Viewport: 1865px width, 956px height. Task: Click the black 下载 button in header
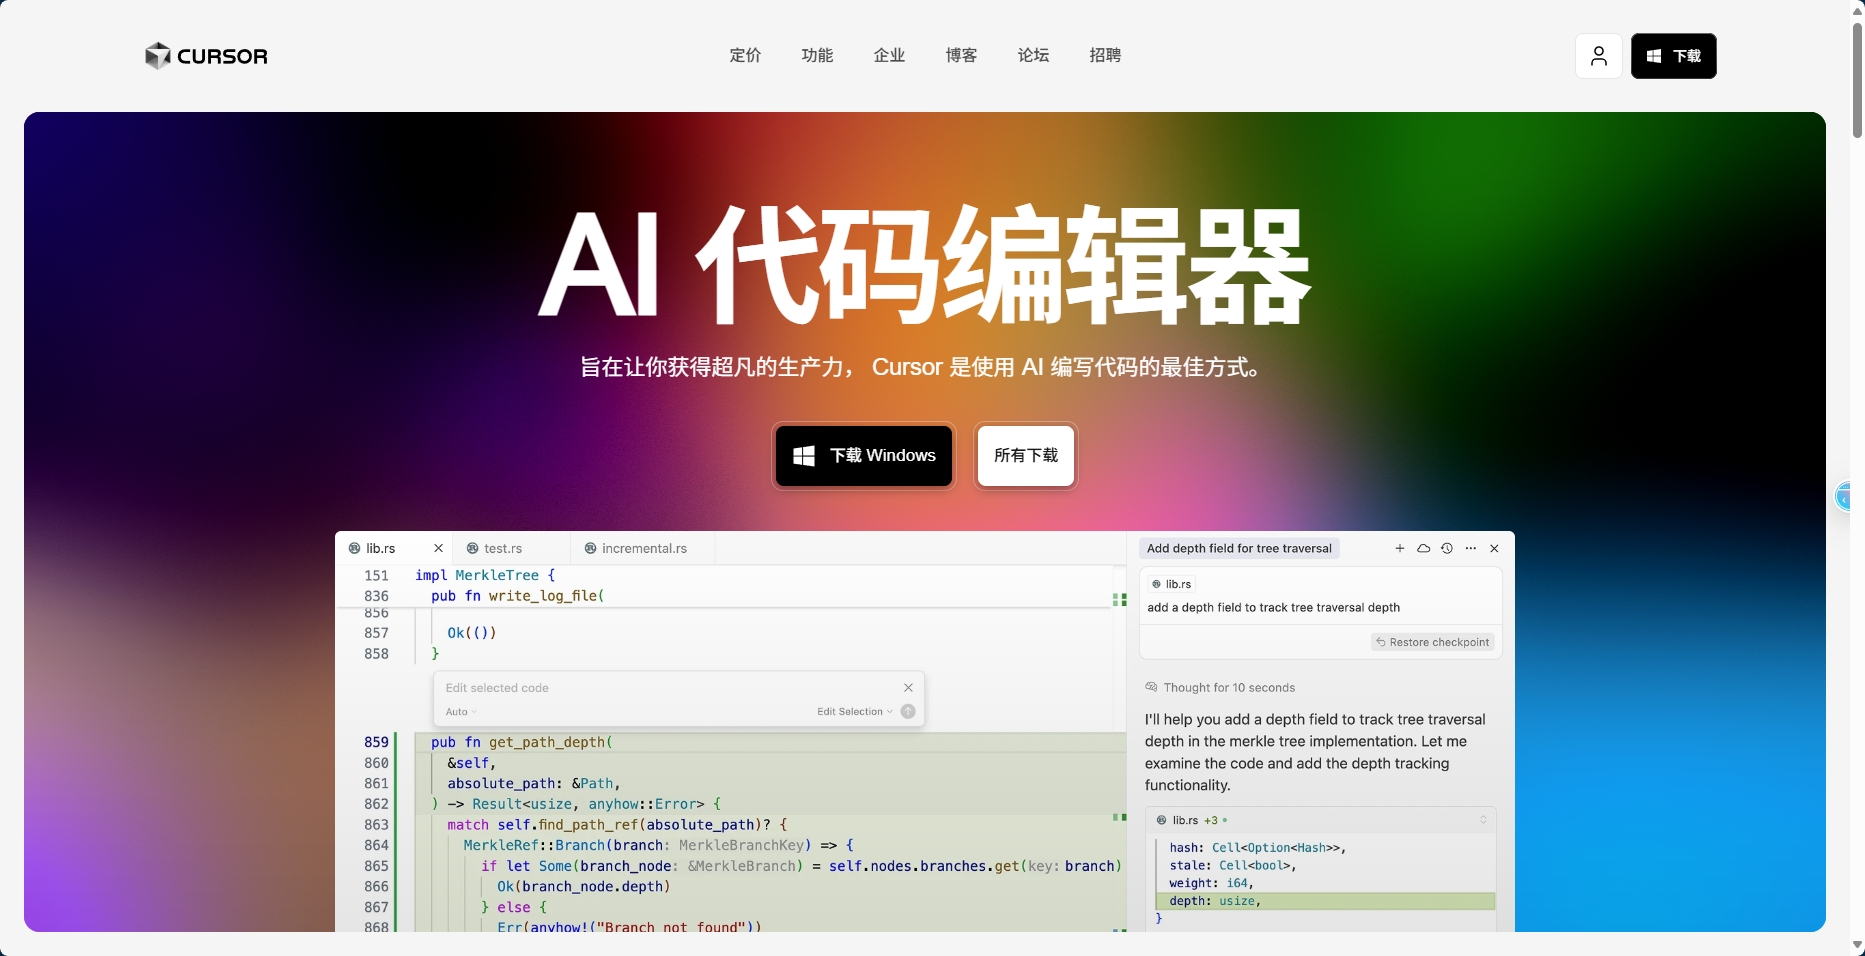point(1673,56)
